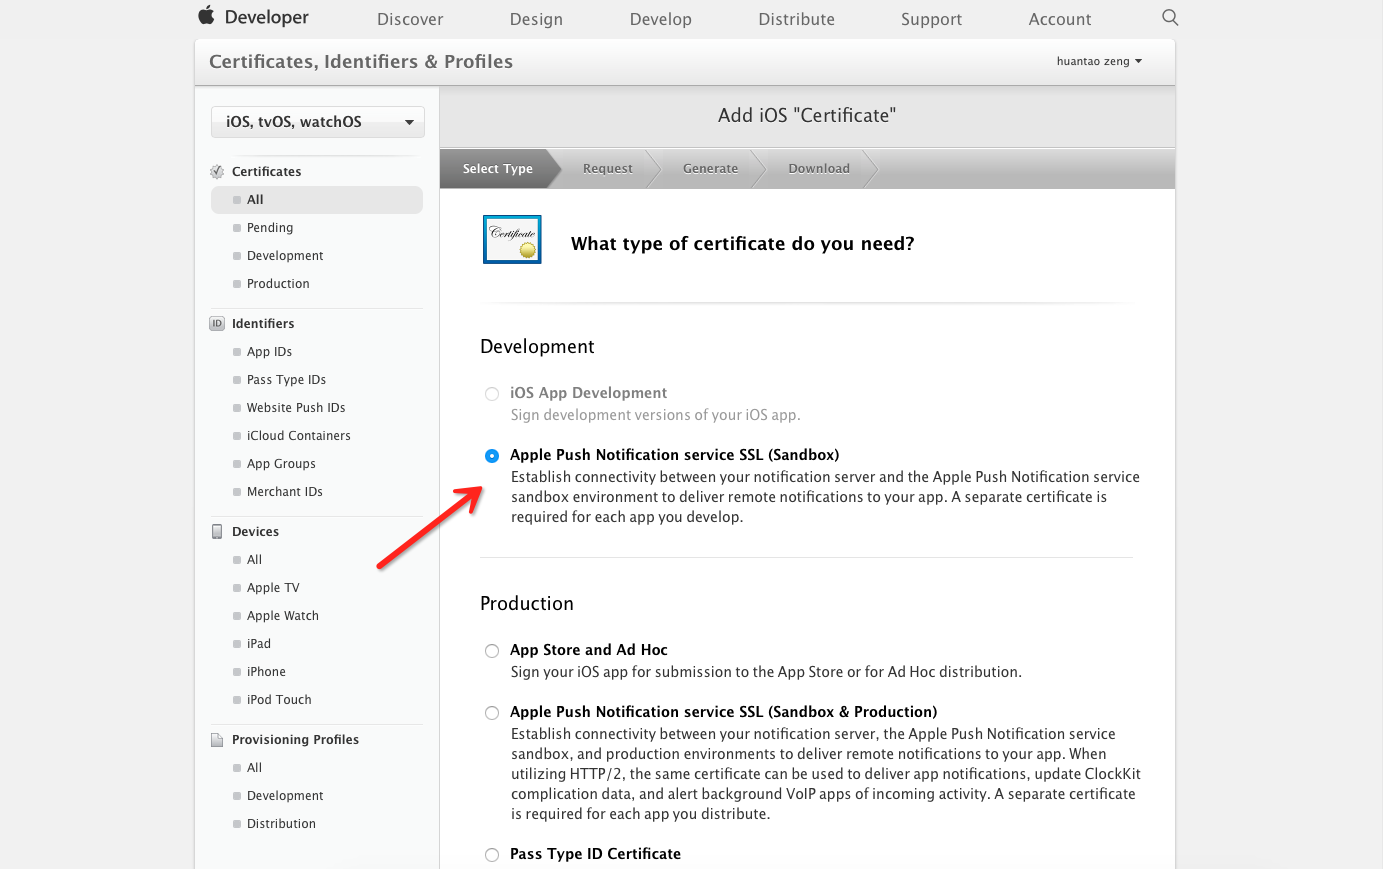
Task: Click the Download step
Action: coord(819,169)
